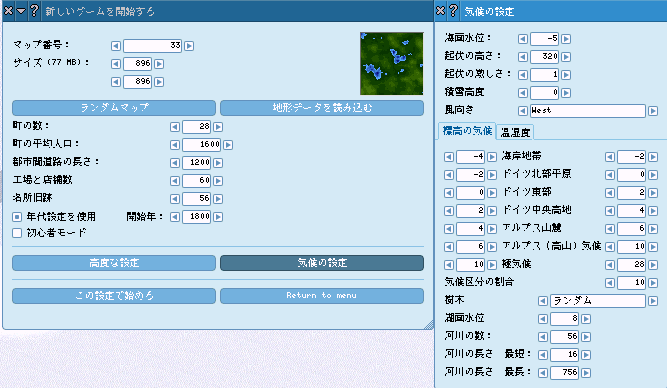Decrease 気候区分の割合 value
The width and height of the screenshot is (667, 388).
pos(610,283)
